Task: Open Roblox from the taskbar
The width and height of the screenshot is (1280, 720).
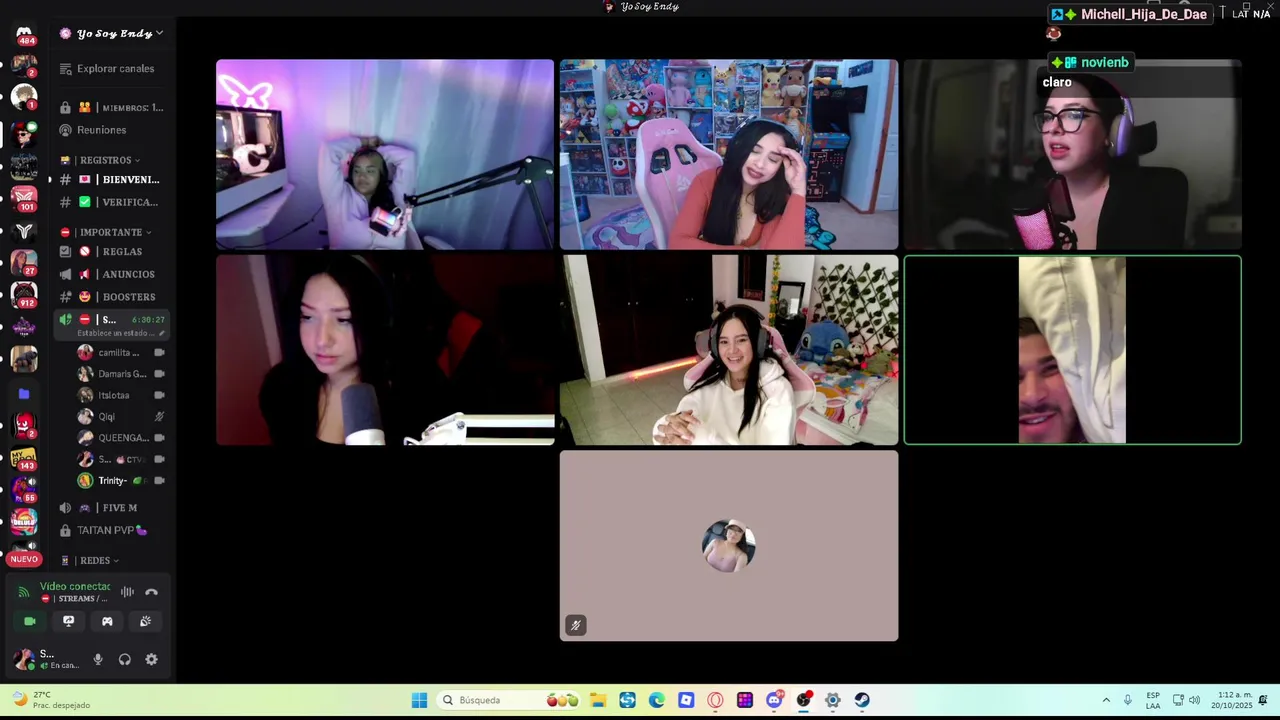Action: [686, 700]
